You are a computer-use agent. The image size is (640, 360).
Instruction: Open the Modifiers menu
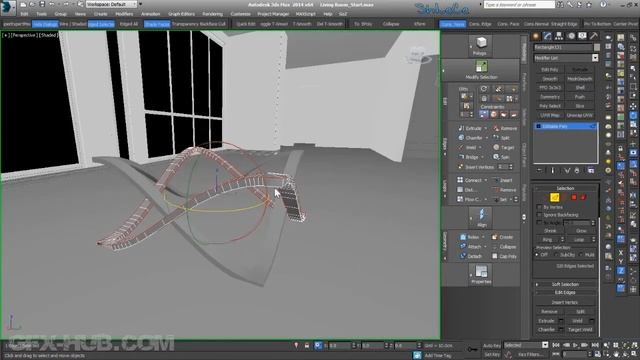click(124, 14)
